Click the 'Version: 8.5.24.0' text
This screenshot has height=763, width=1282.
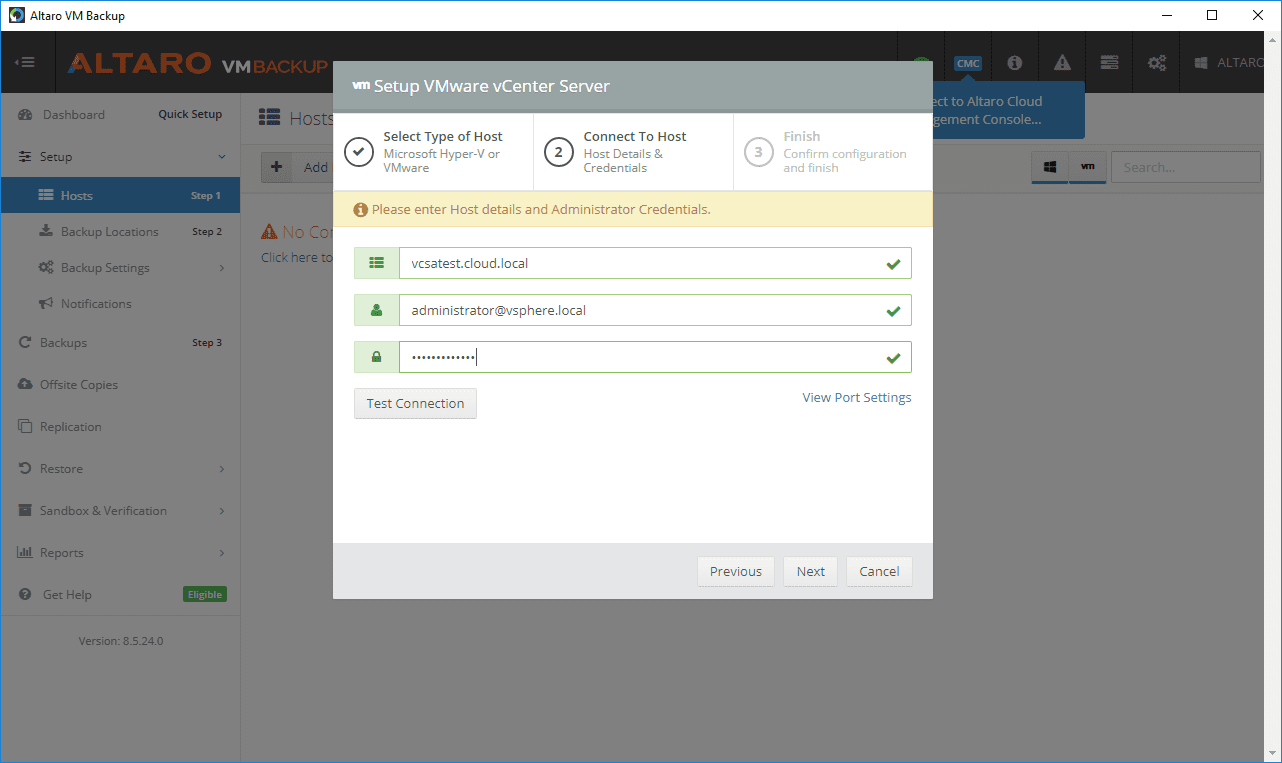(x=121, y=641)
